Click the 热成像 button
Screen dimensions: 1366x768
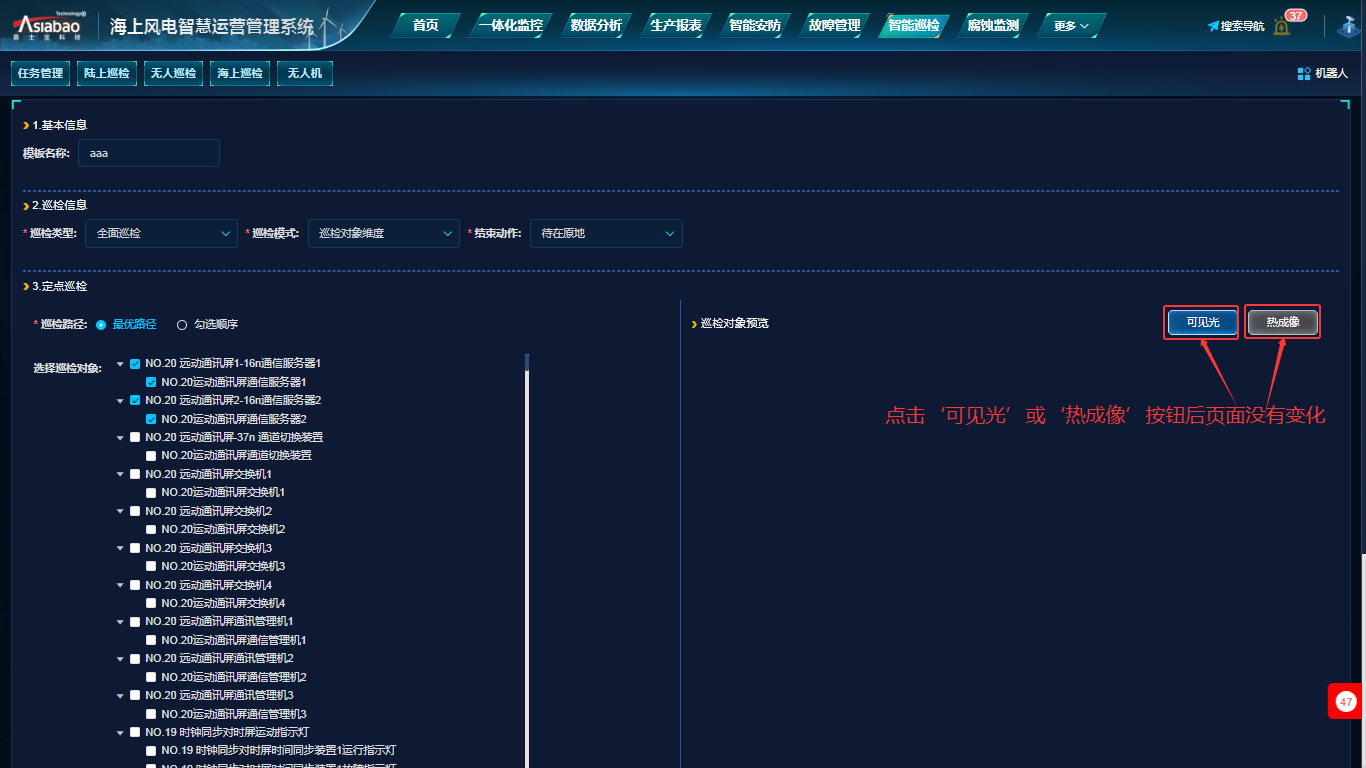(1282, 322)
